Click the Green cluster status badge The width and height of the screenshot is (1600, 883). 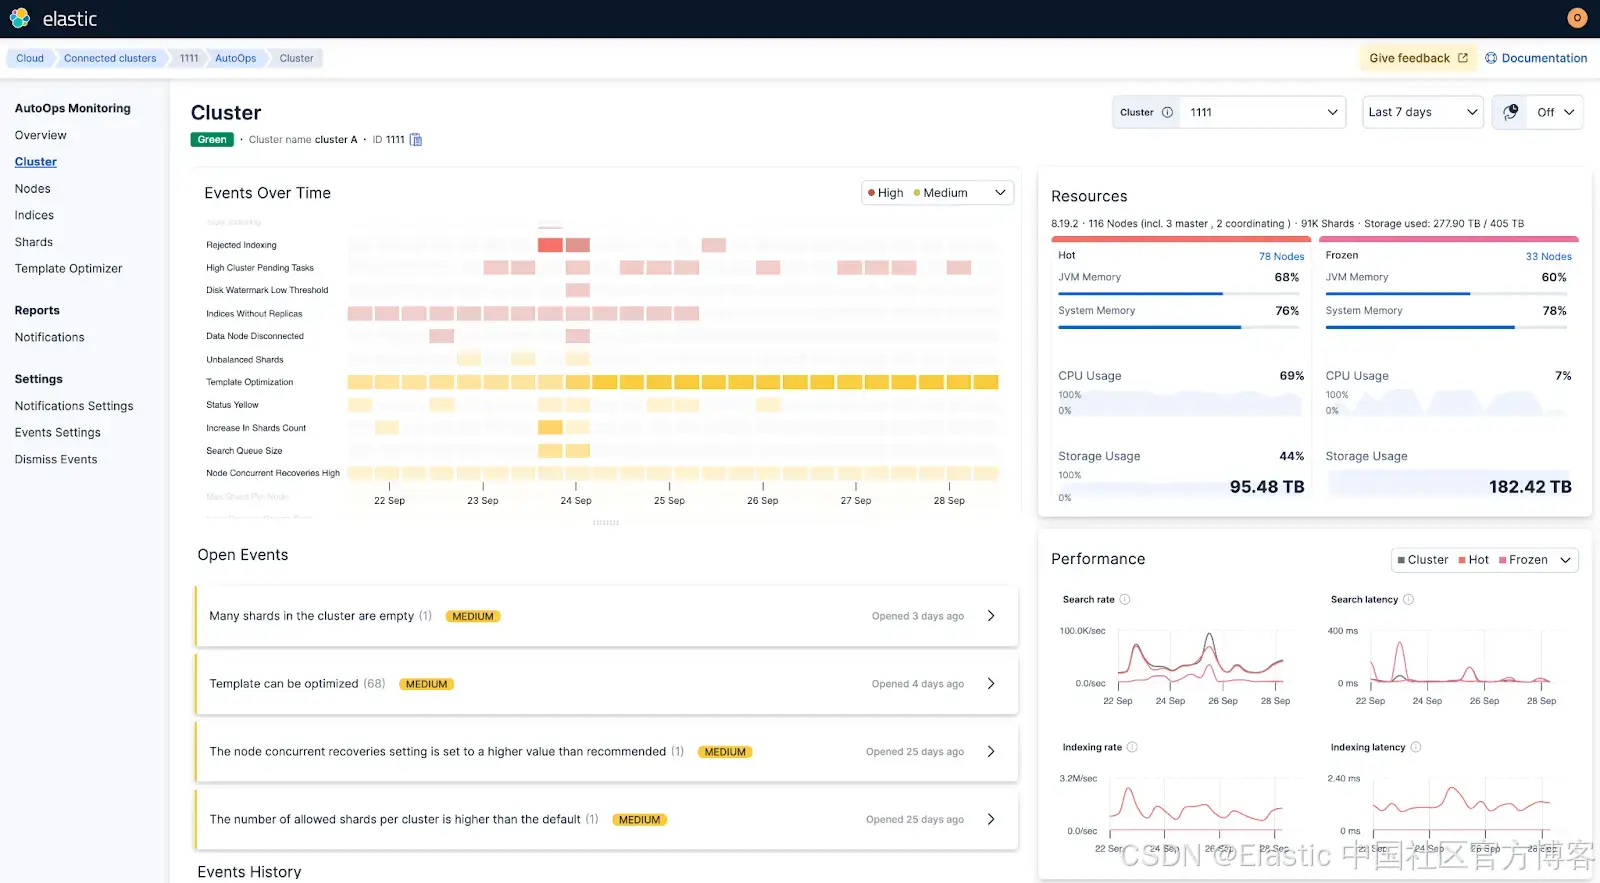click(x=212, y=140)
